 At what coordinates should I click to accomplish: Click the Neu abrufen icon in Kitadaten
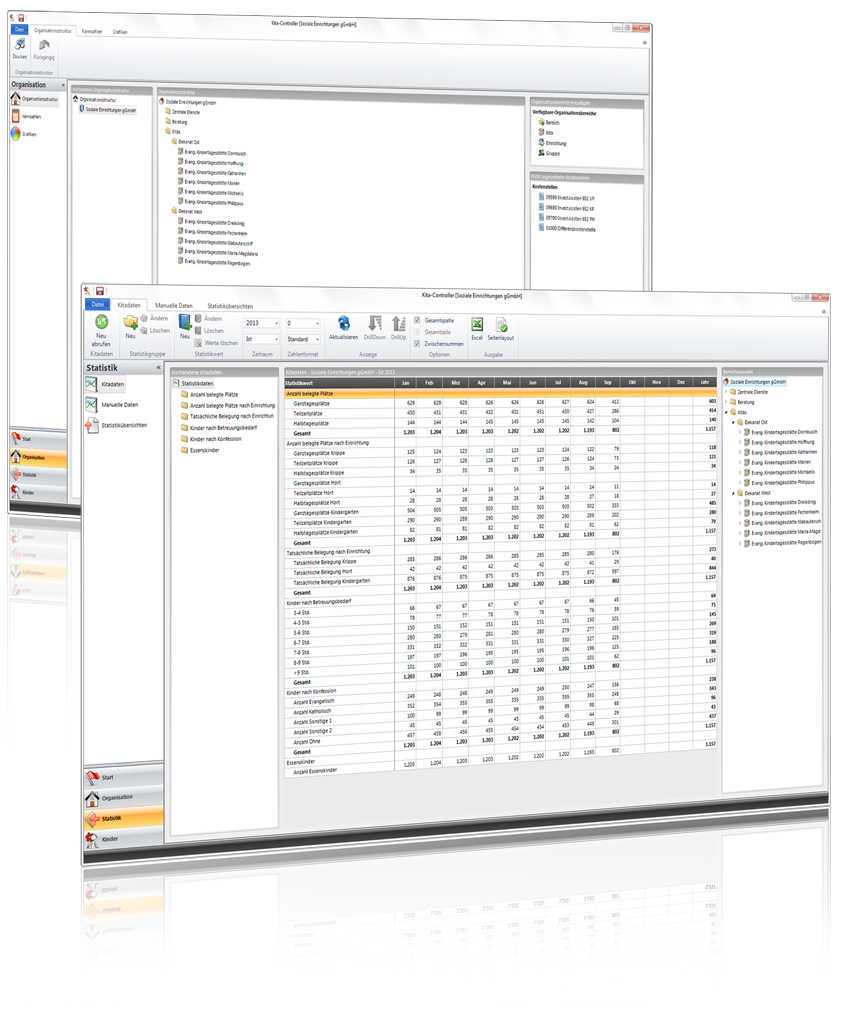tap(101, 323)
